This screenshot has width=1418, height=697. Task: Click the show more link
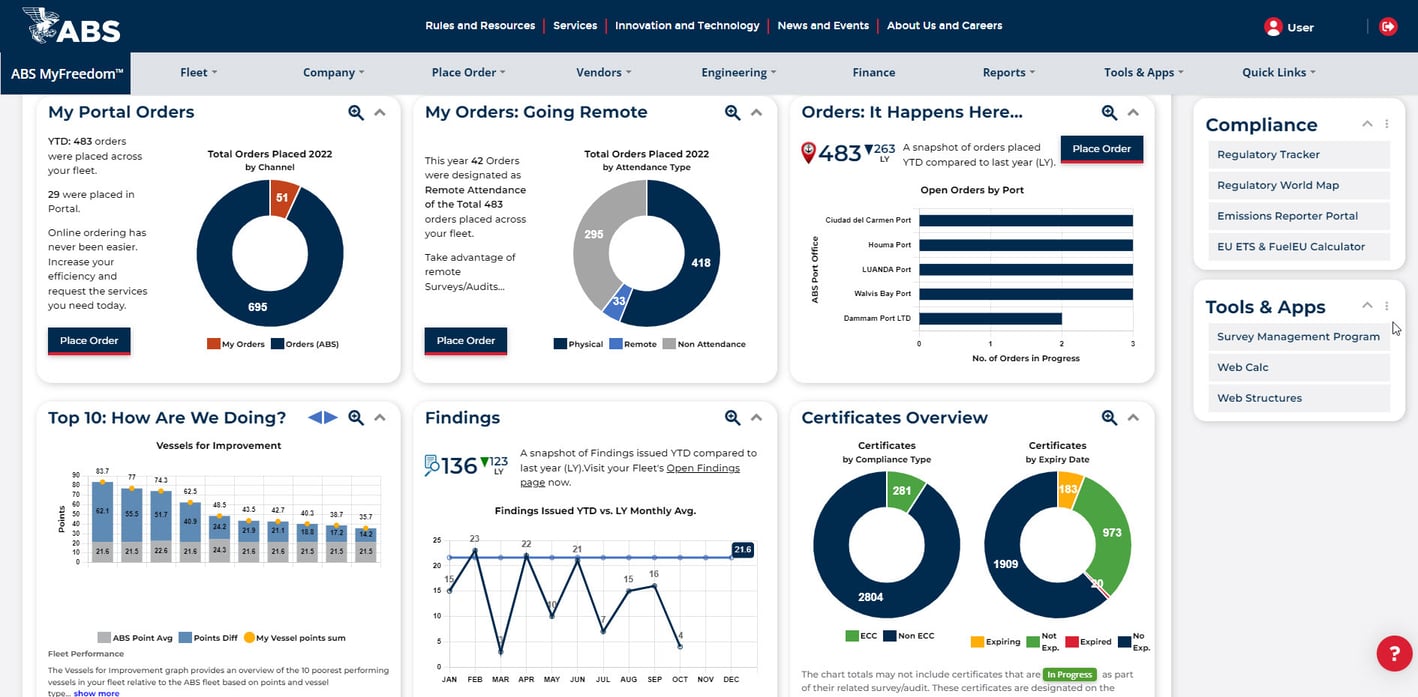(x=96, y=692)
